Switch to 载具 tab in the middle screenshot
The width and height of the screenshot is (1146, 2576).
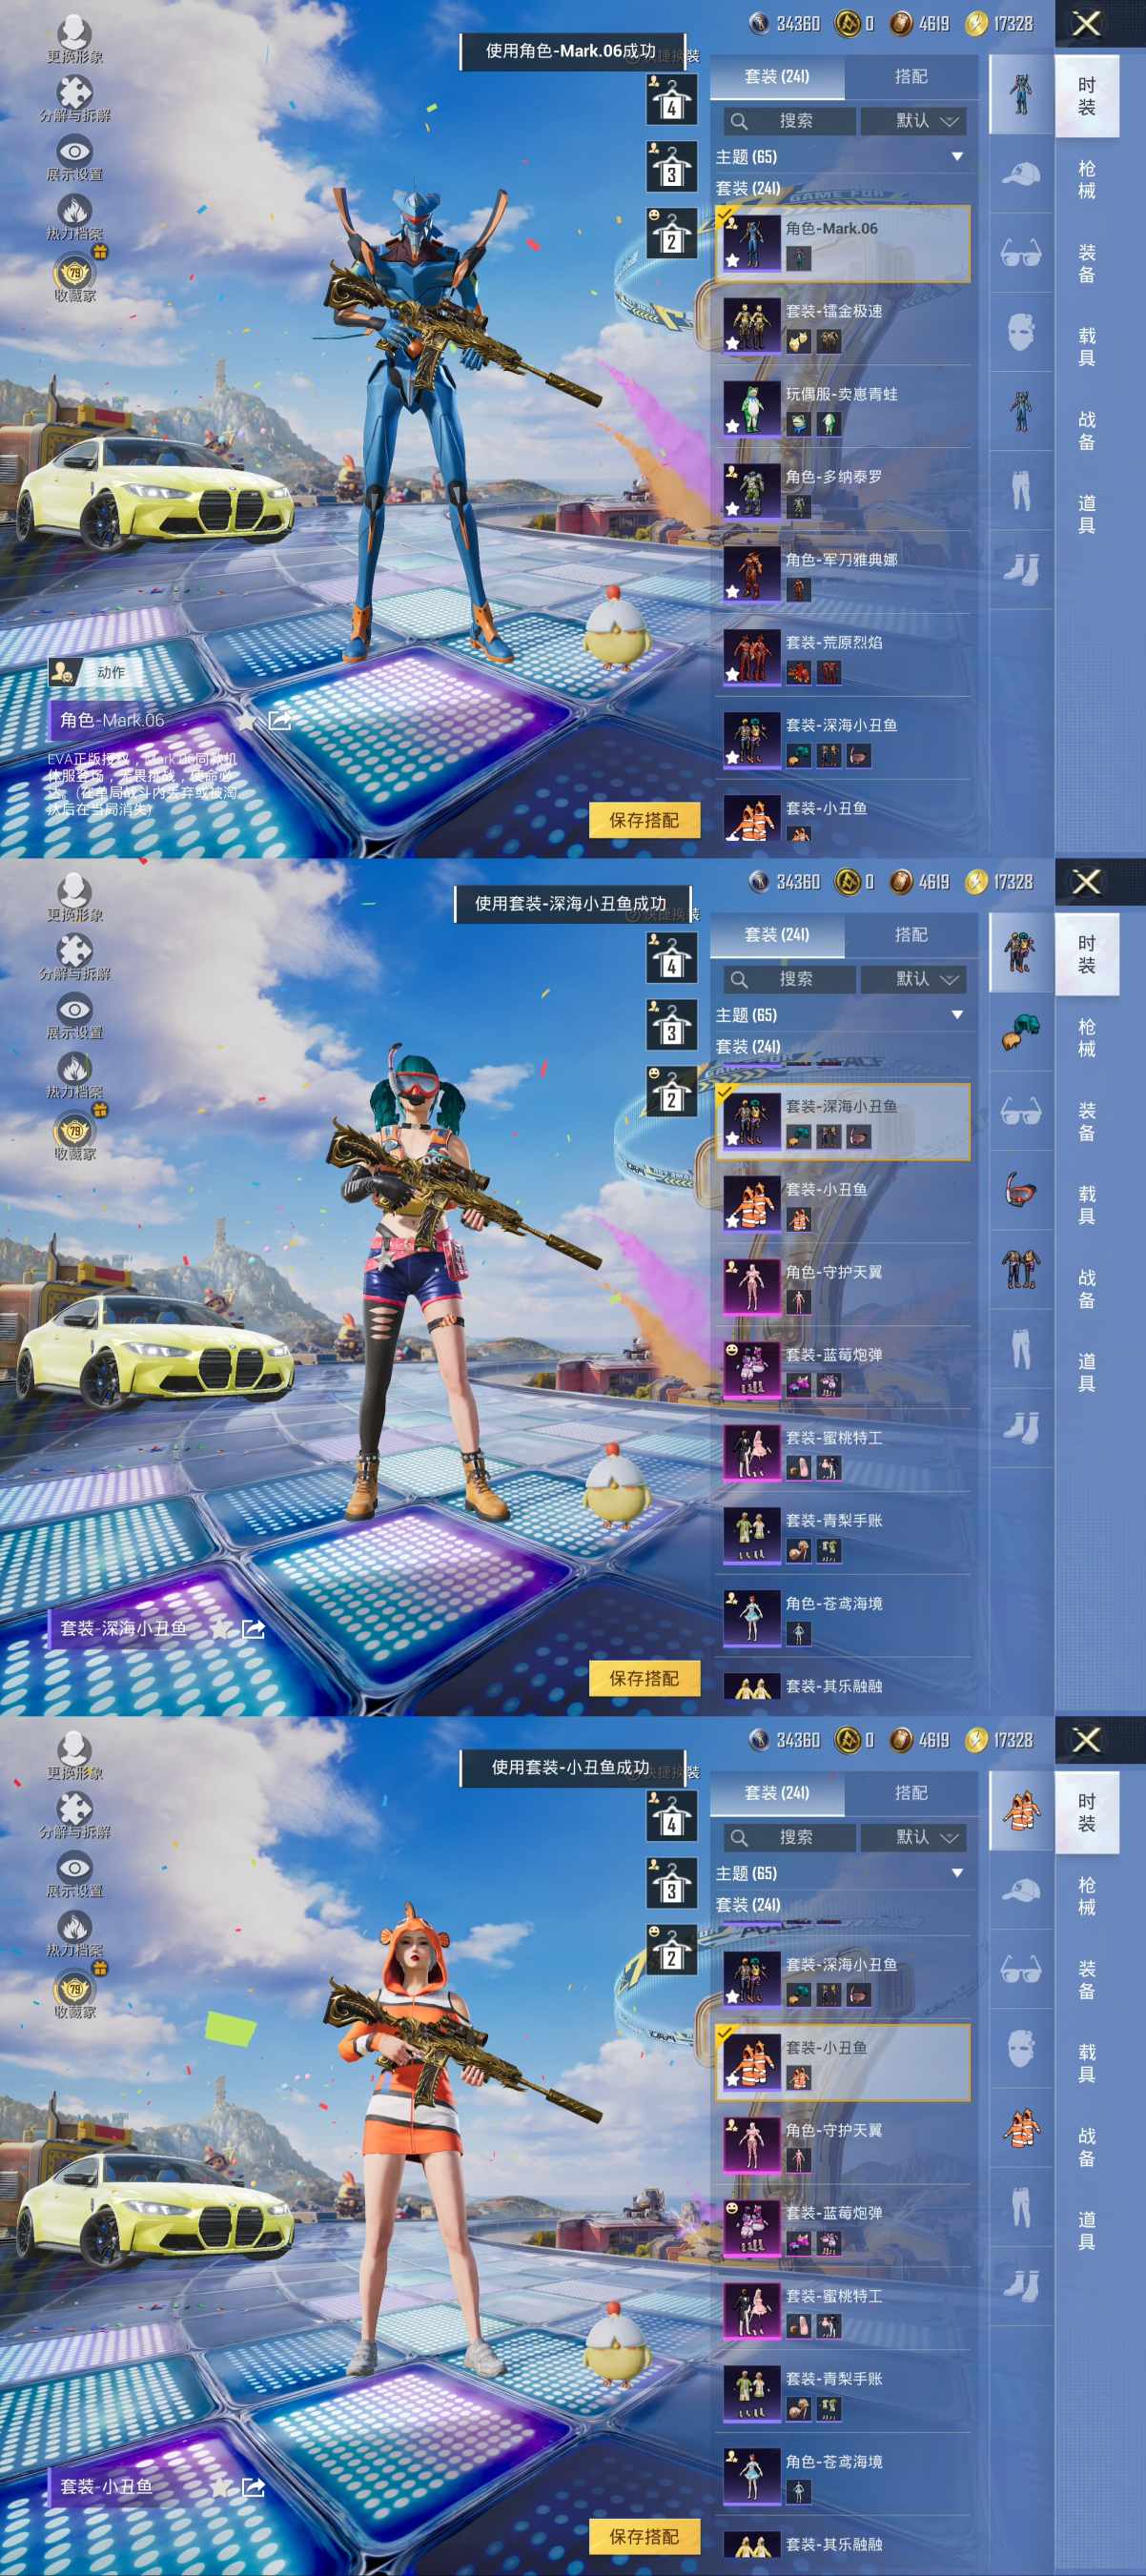[1087, 1205]
